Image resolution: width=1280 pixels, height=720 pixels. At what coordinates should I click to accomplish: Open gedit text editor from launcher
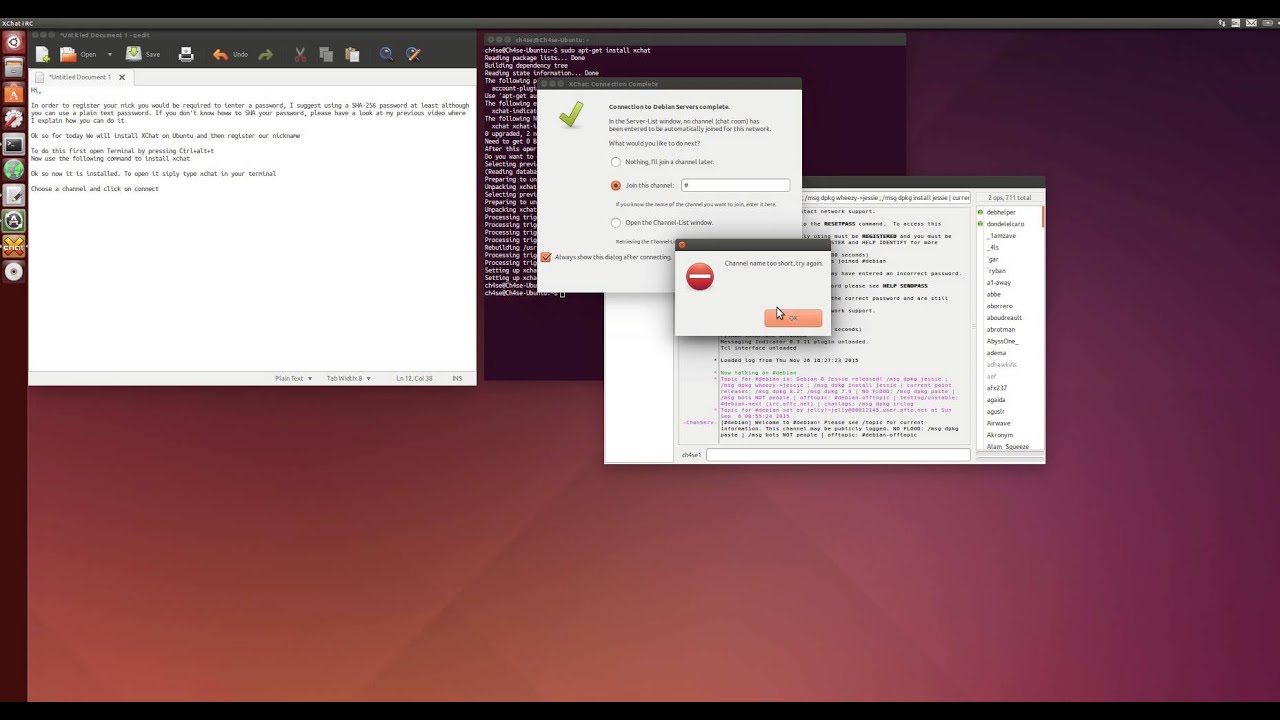pyautogui.click(x=13, y=195)
